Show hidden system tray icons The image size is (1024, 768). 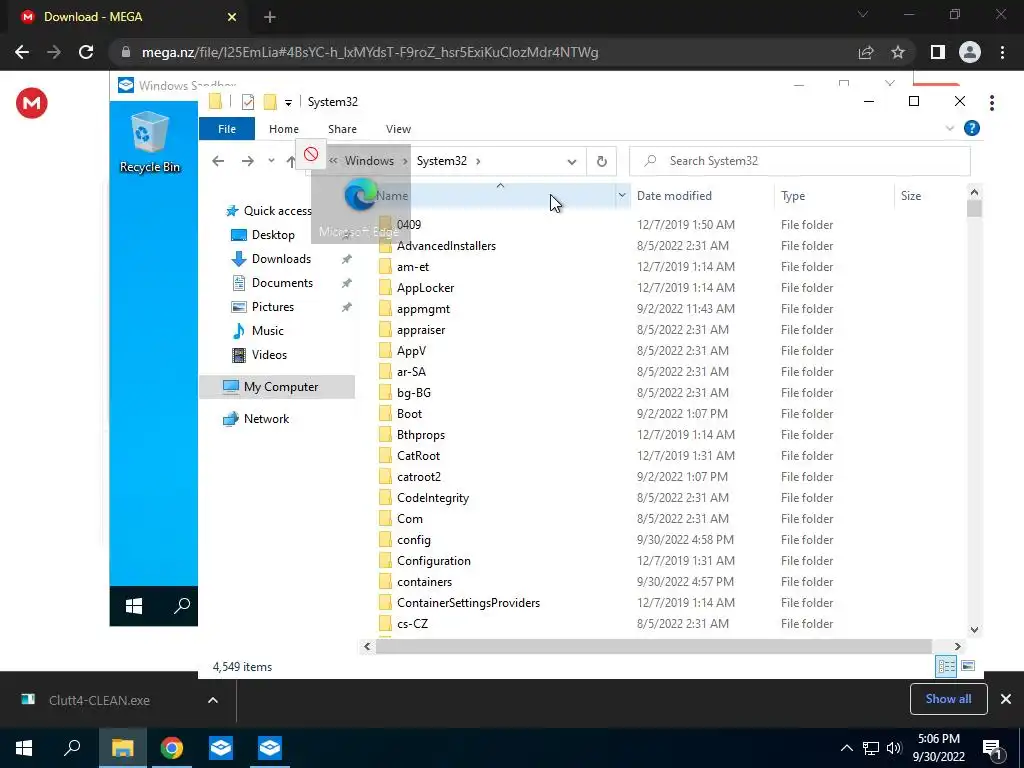pos(846,748)
